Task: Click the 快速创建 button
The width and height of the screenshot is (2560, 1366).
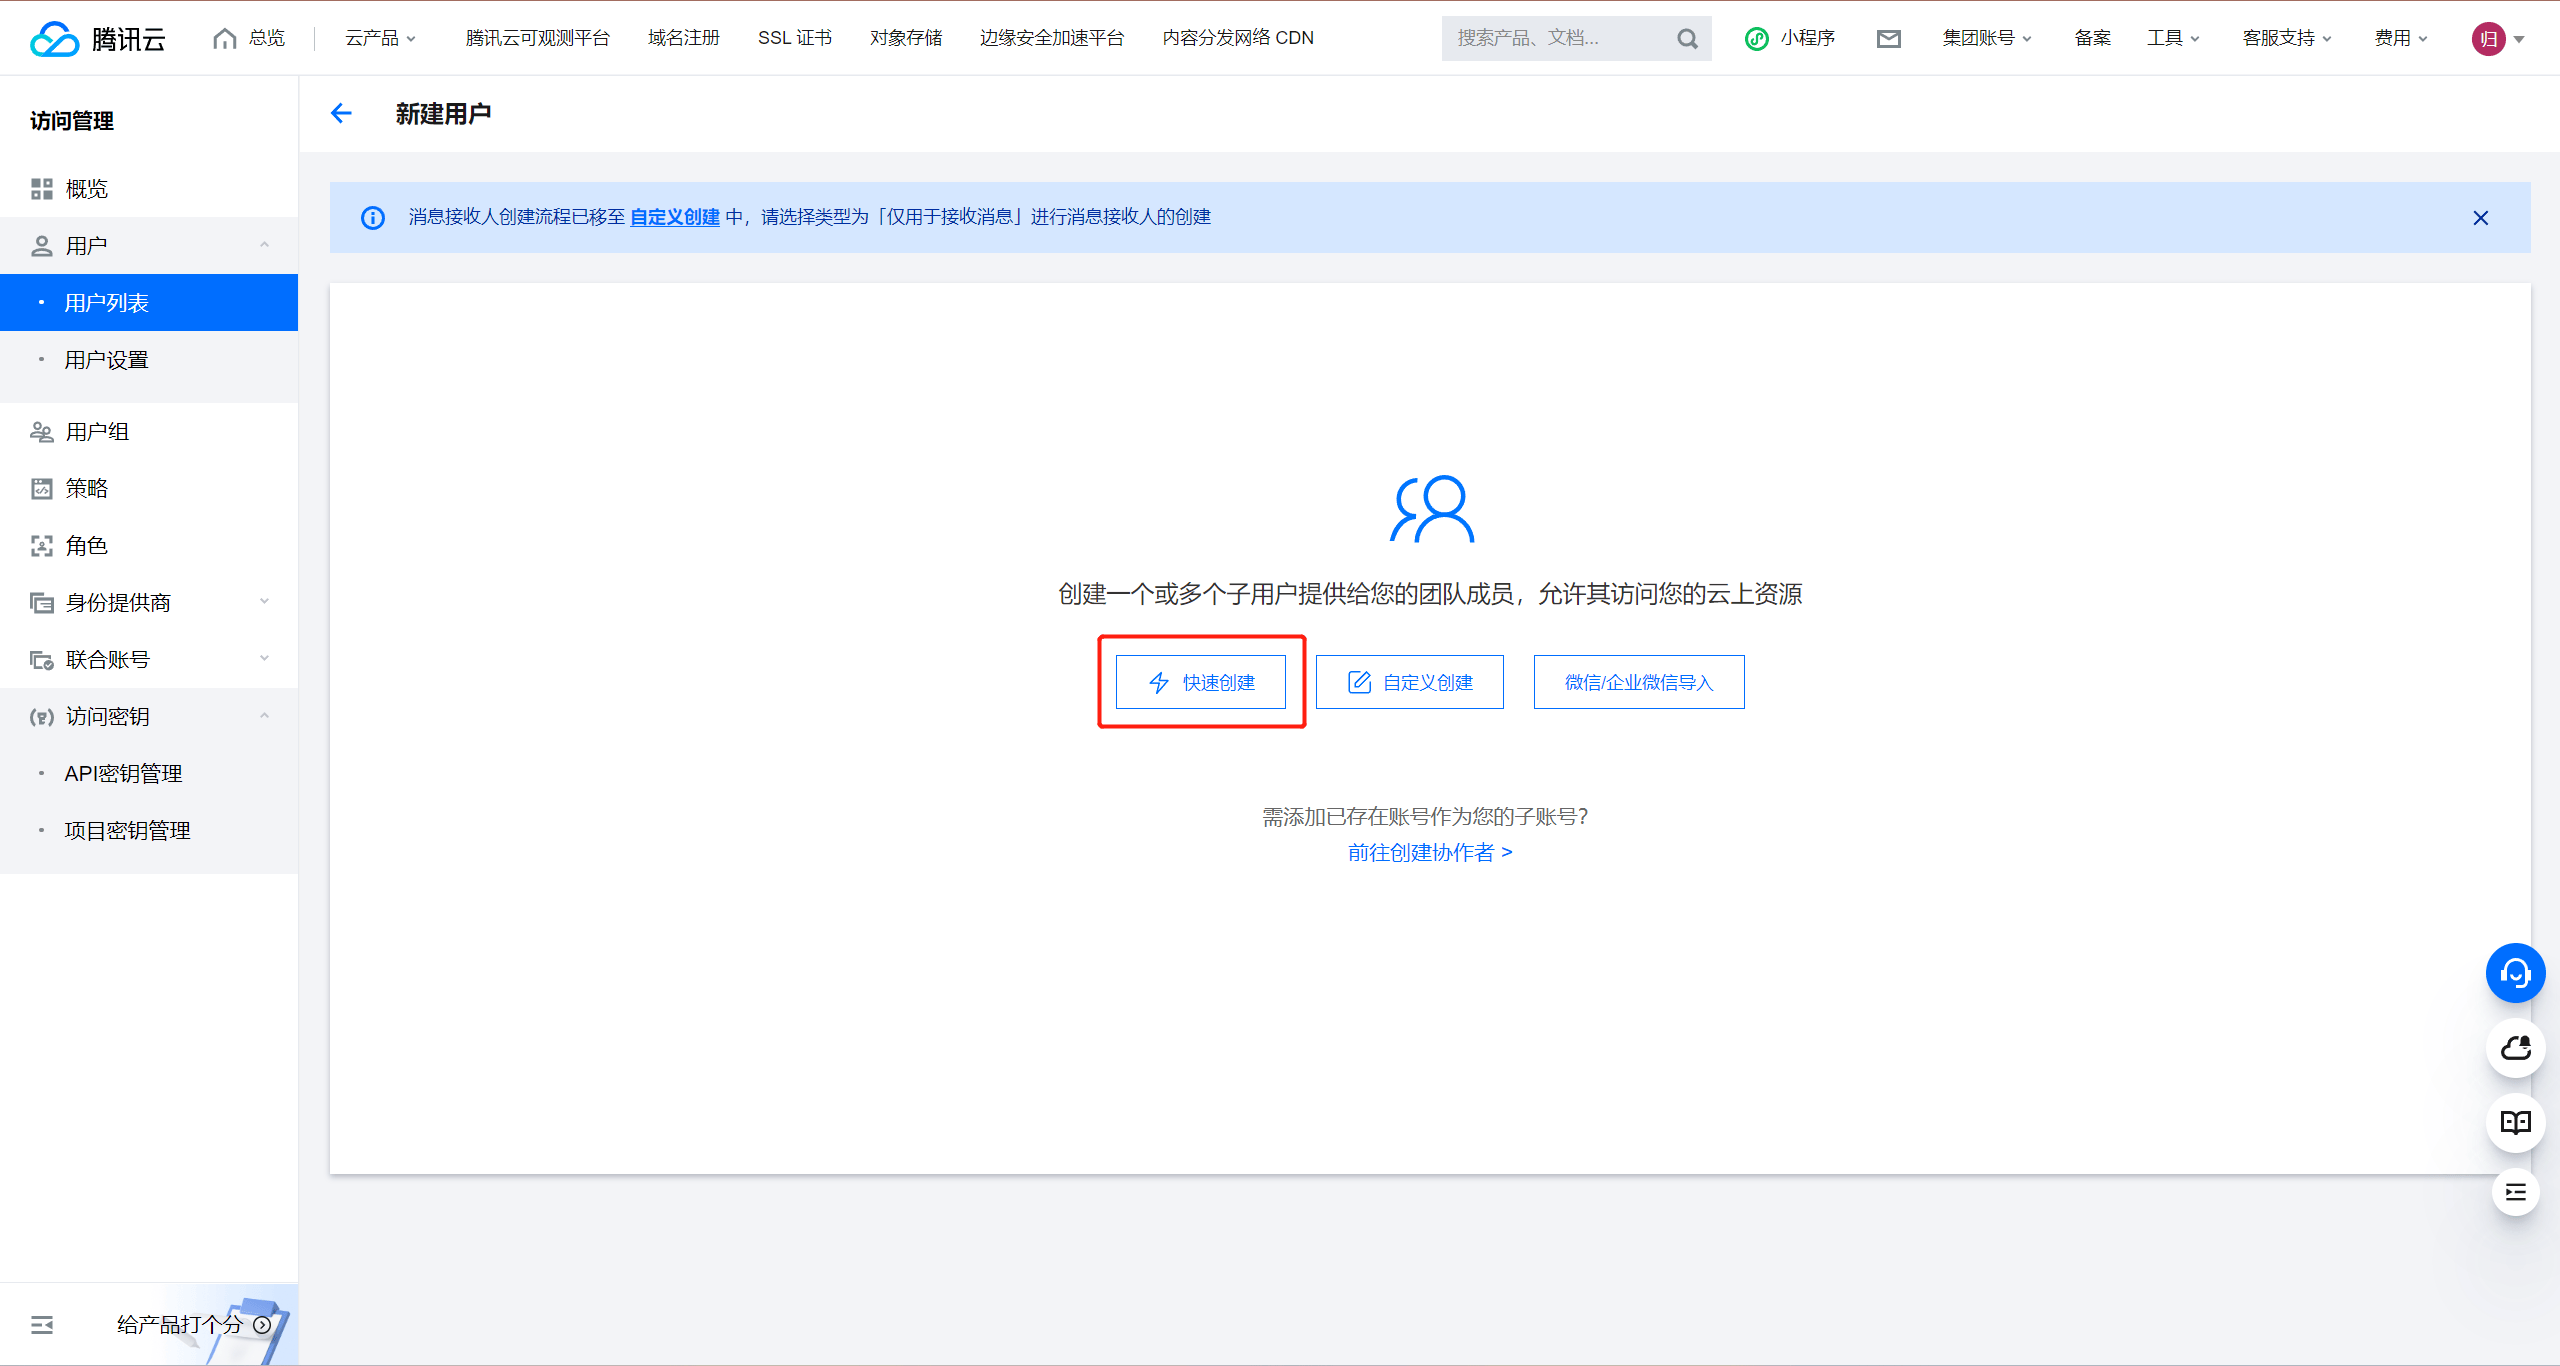Action: [1201, 682]
